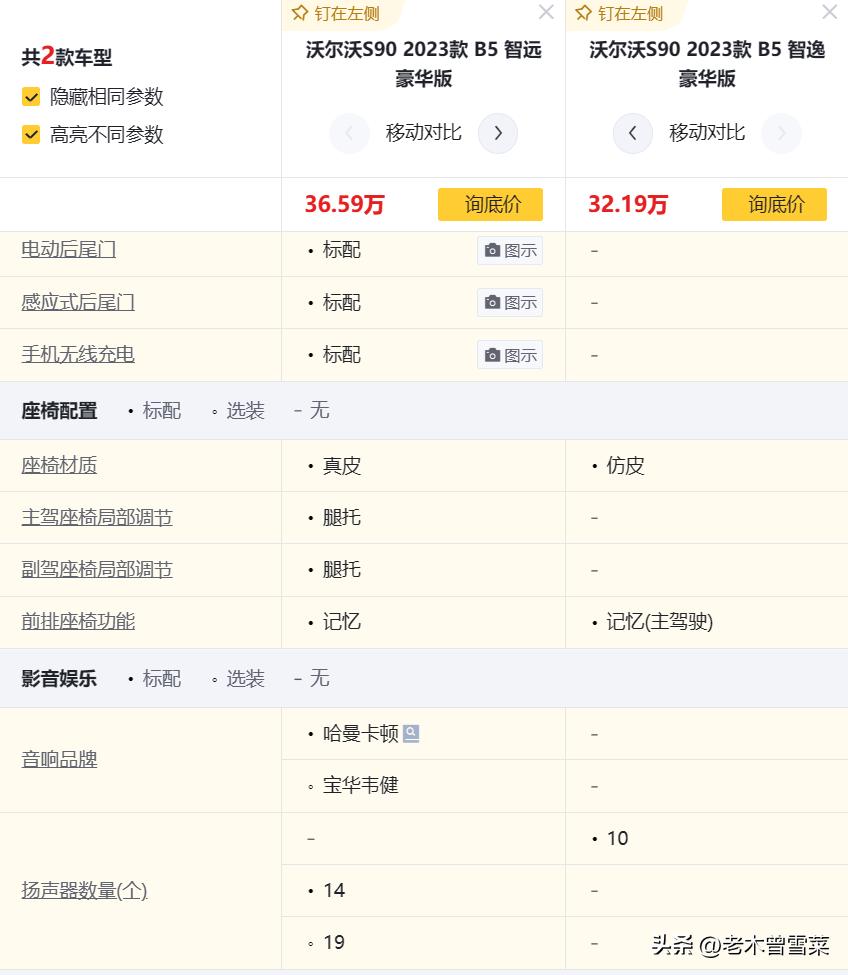The width and height of the screenshot is (848, 975).
Task: Toggle the 高亮不同参数 checkbox
Action: [29, 134]
